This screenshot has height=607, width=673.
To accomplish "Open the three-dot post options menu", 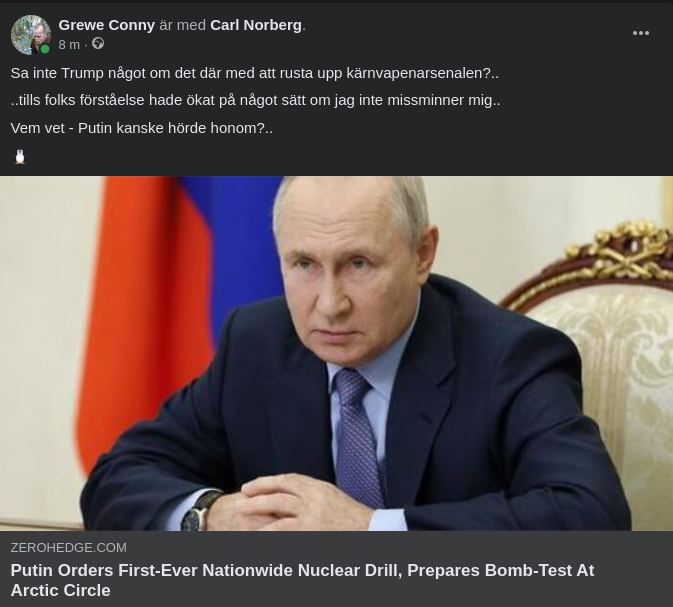I will [640, 33].
